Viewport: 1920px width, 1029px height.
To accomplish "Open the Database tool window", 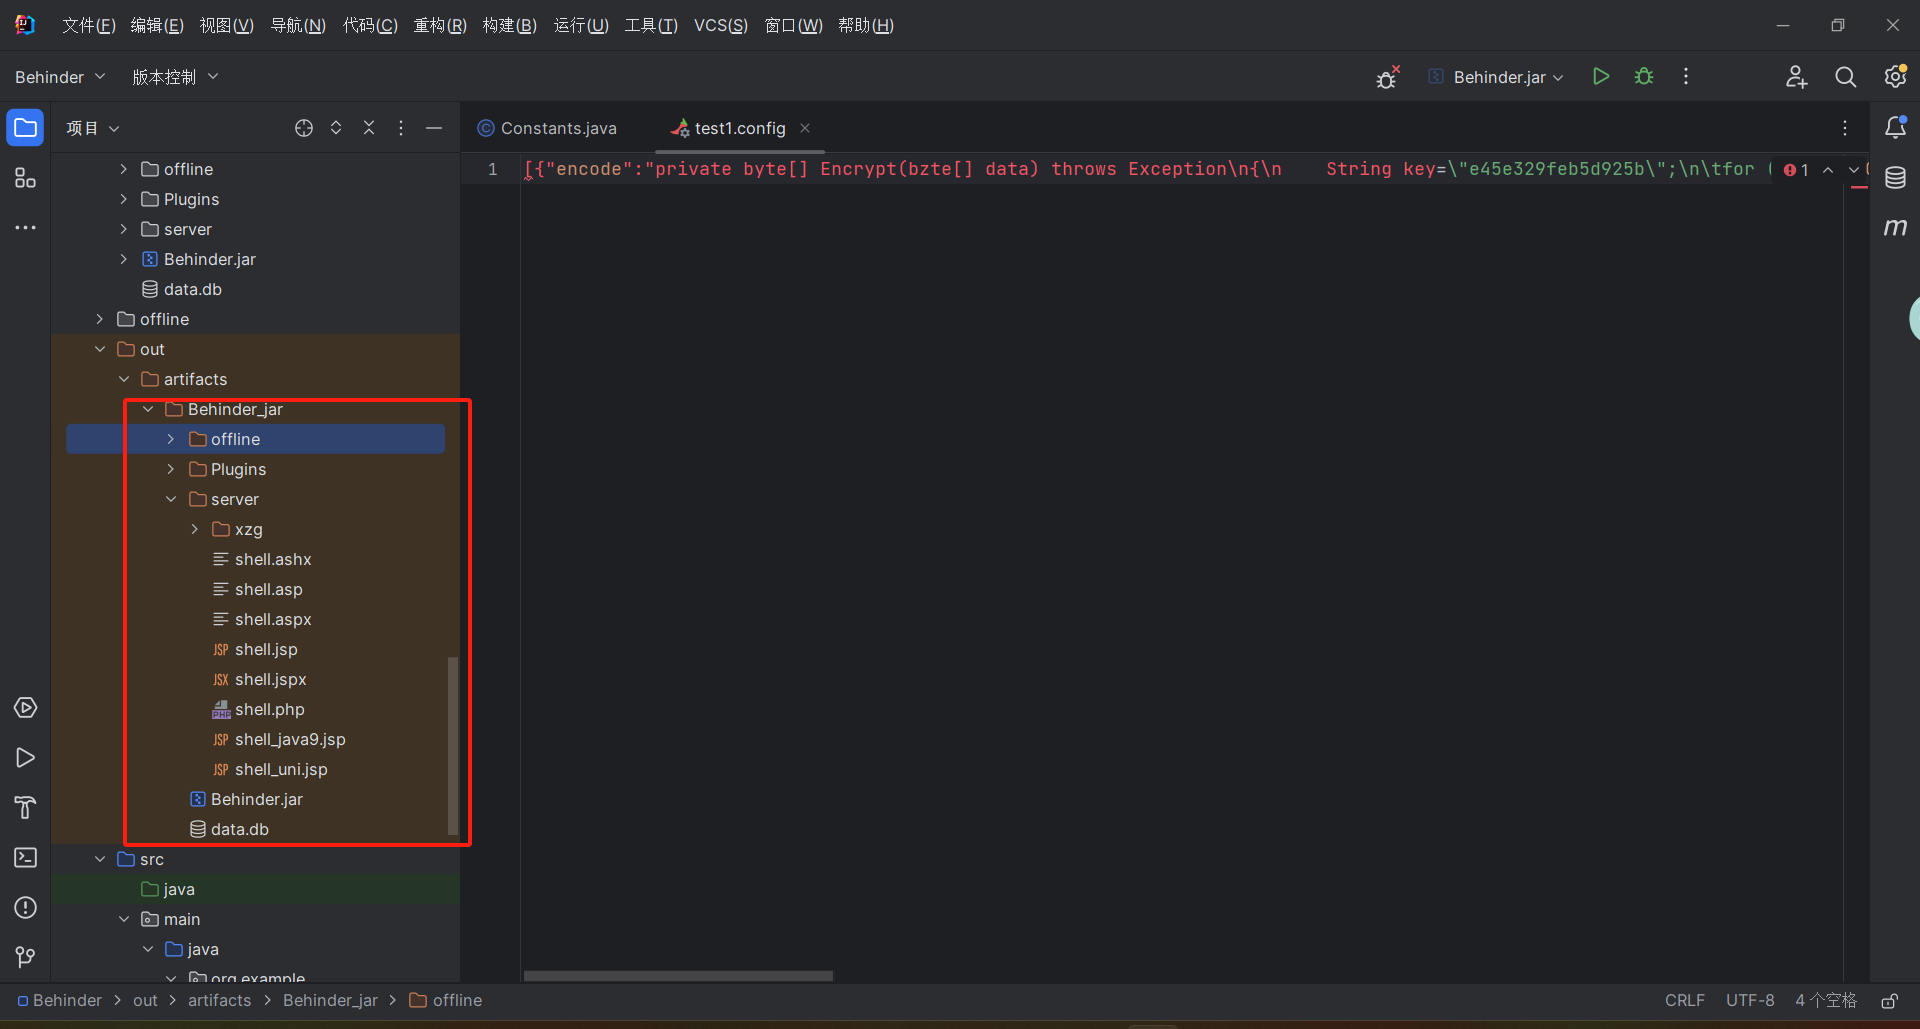I will [x=1895, y=178].
